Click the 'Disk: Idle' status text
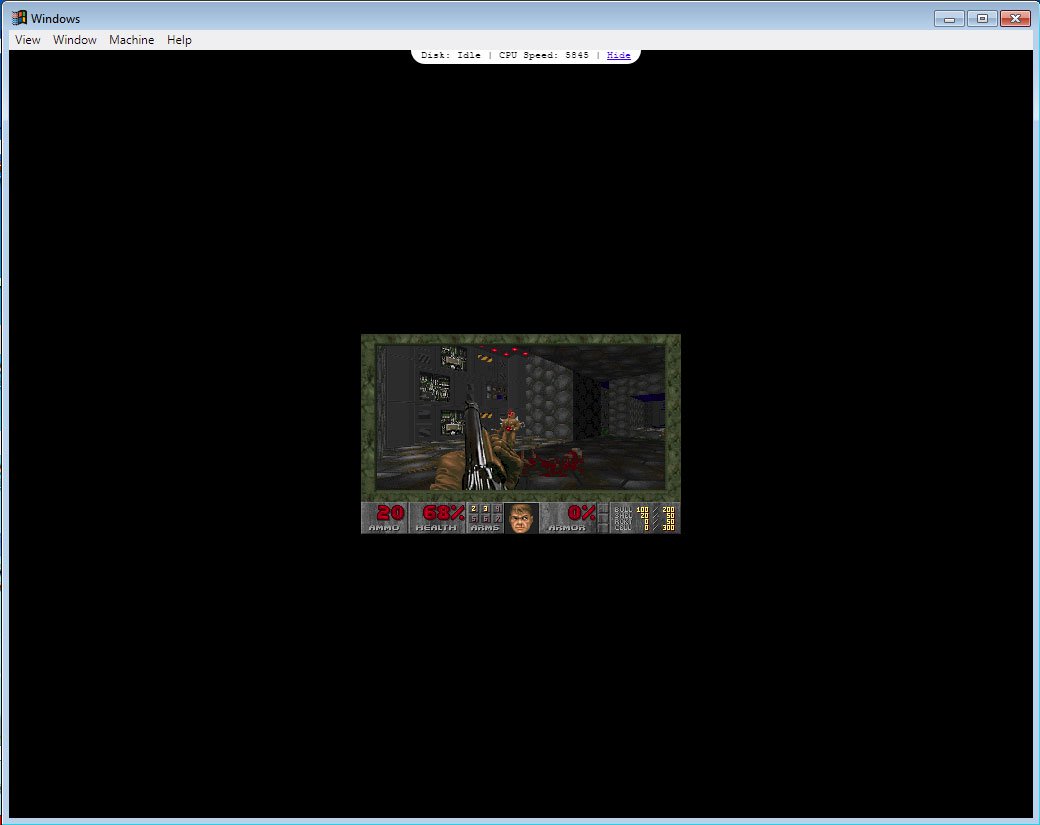The image size is (1040, 825). click(450, 55)
